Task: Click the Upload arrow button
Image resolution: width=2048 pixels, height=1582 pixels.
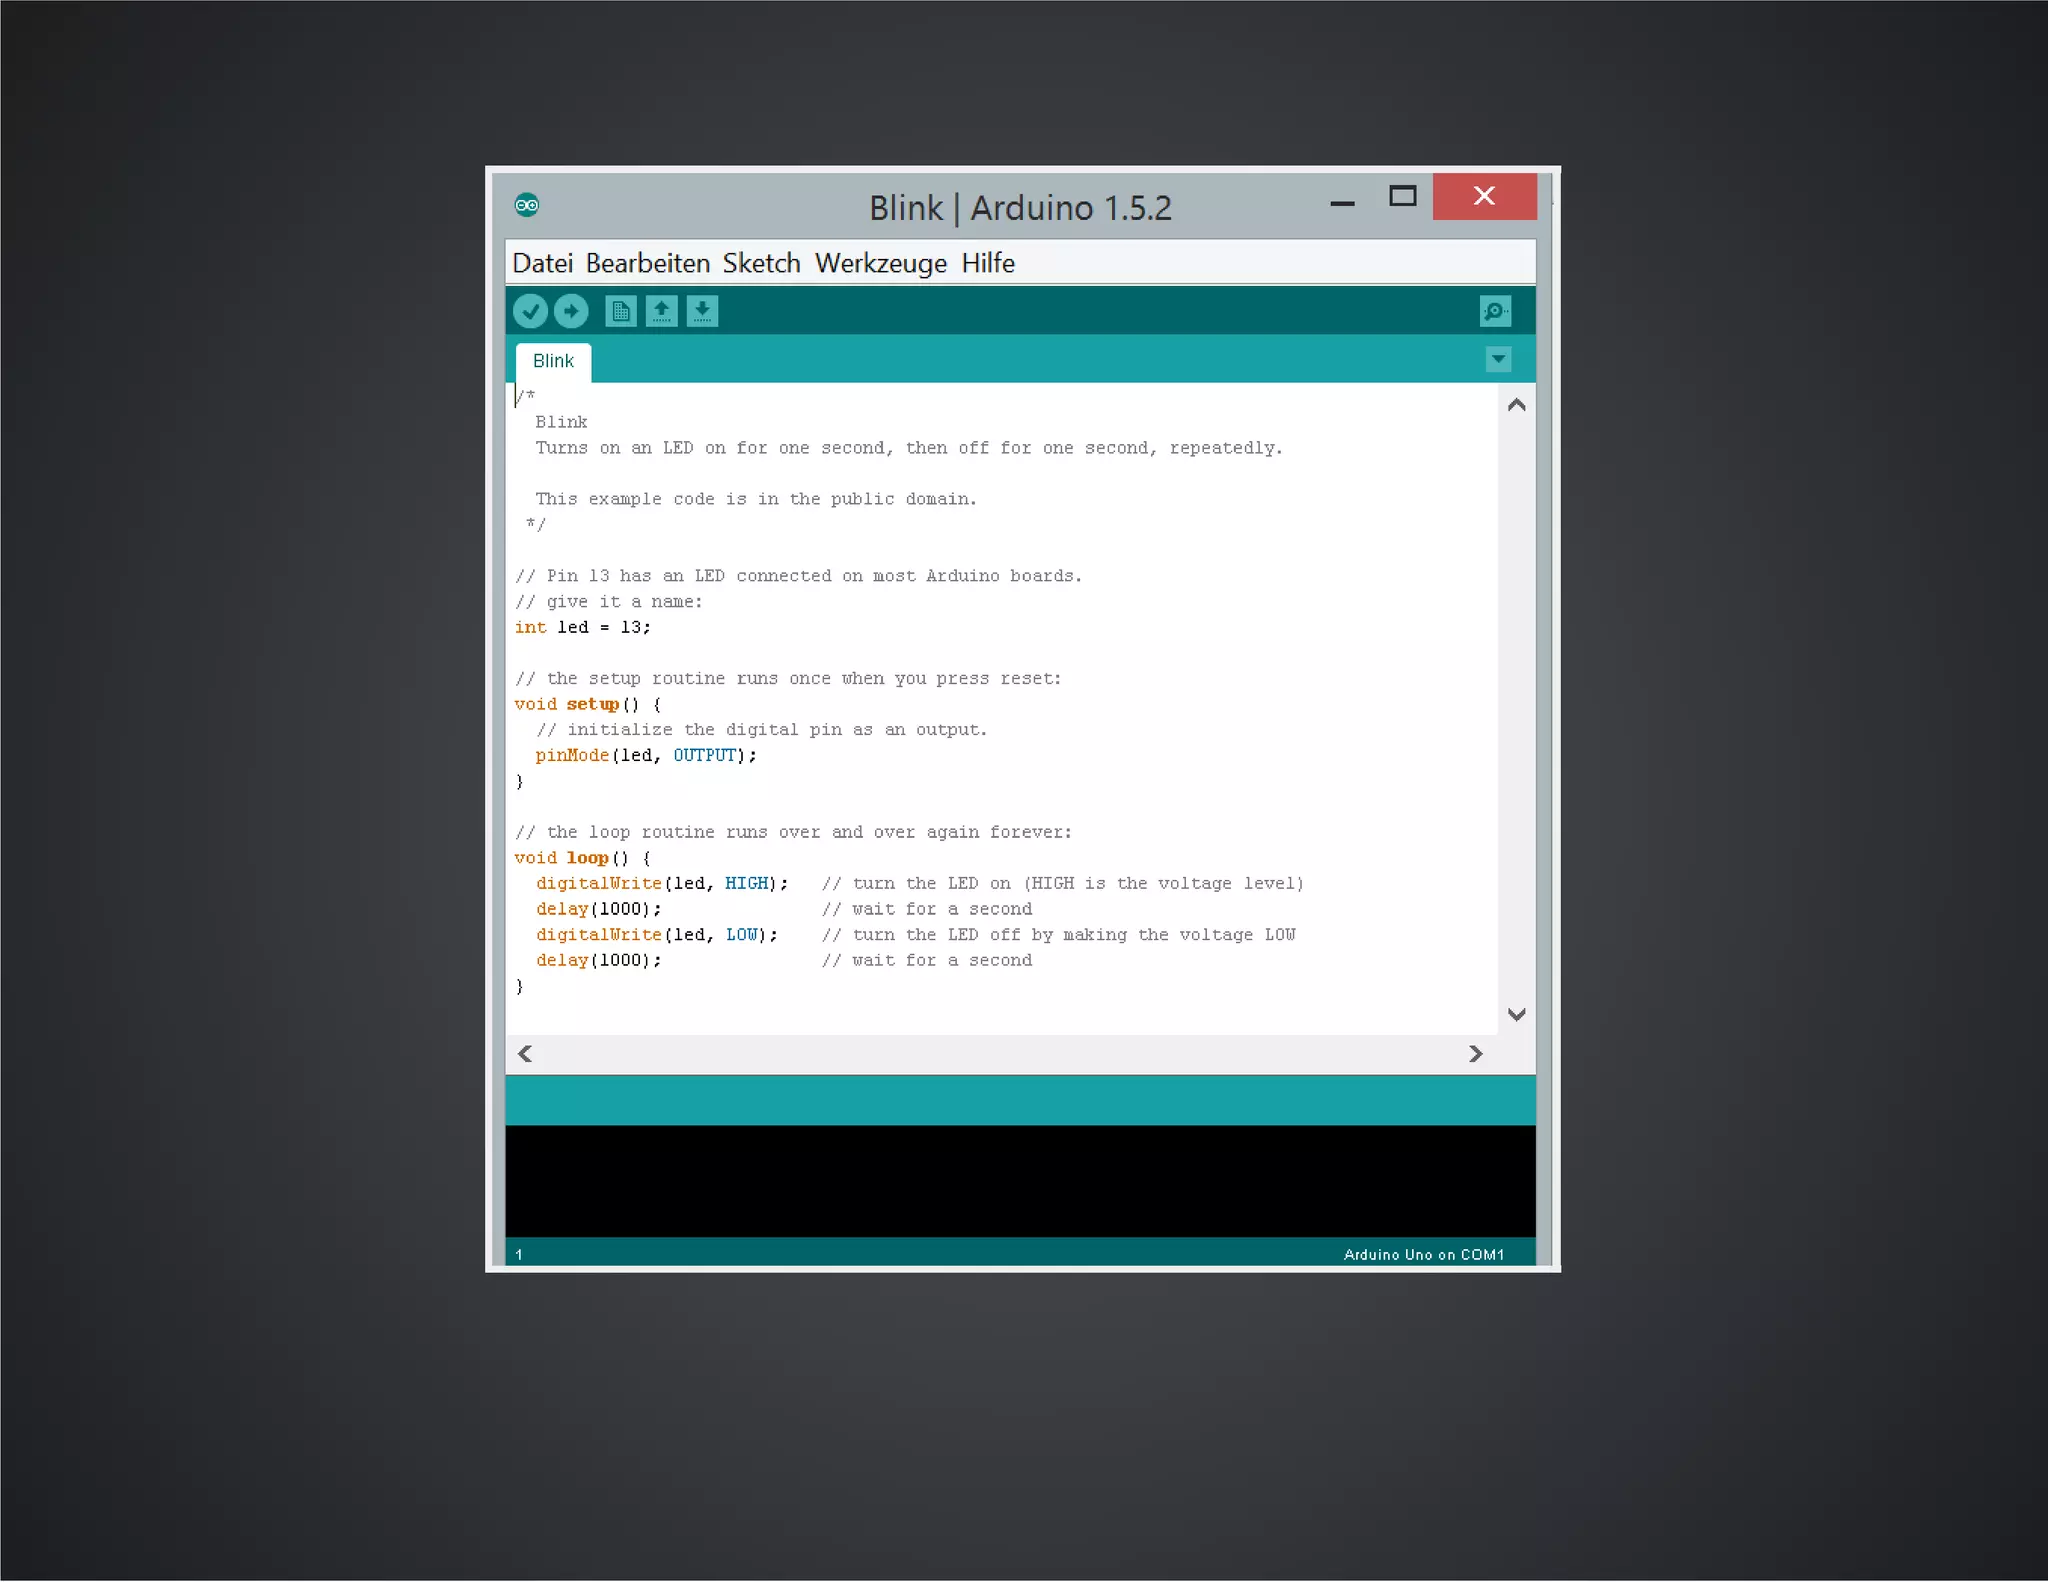Action: (571, 311)
